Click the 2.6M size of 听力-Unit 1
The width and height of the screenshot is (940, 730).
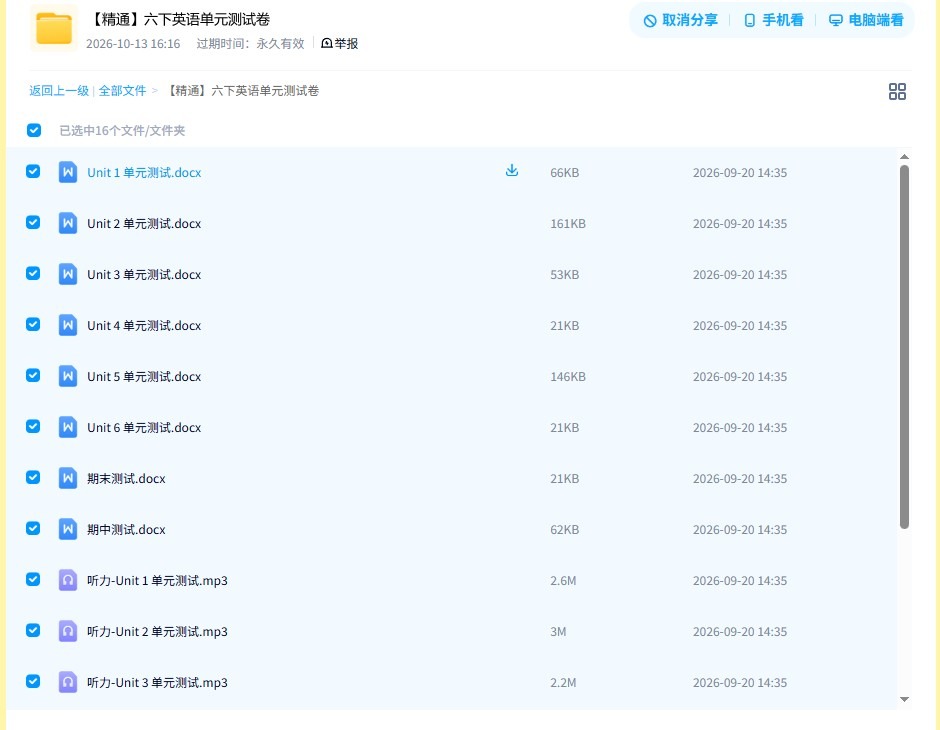coord(563,581)
